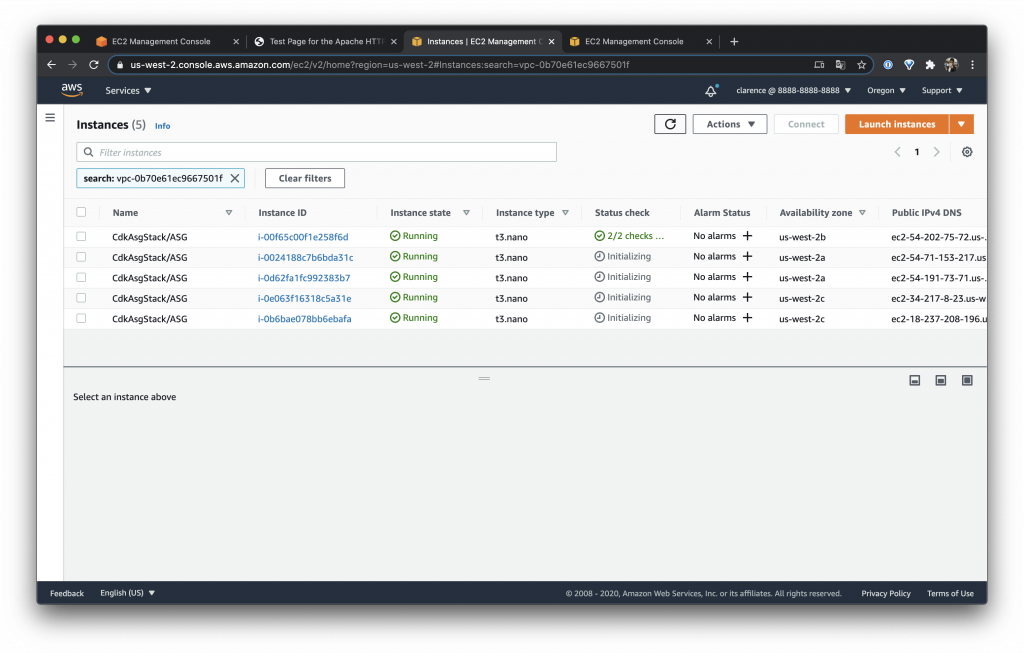Viewport: 1024px width, 653px height.
Task: Switch to the Apache Test Page tab
Action: (x=325, y=41)
